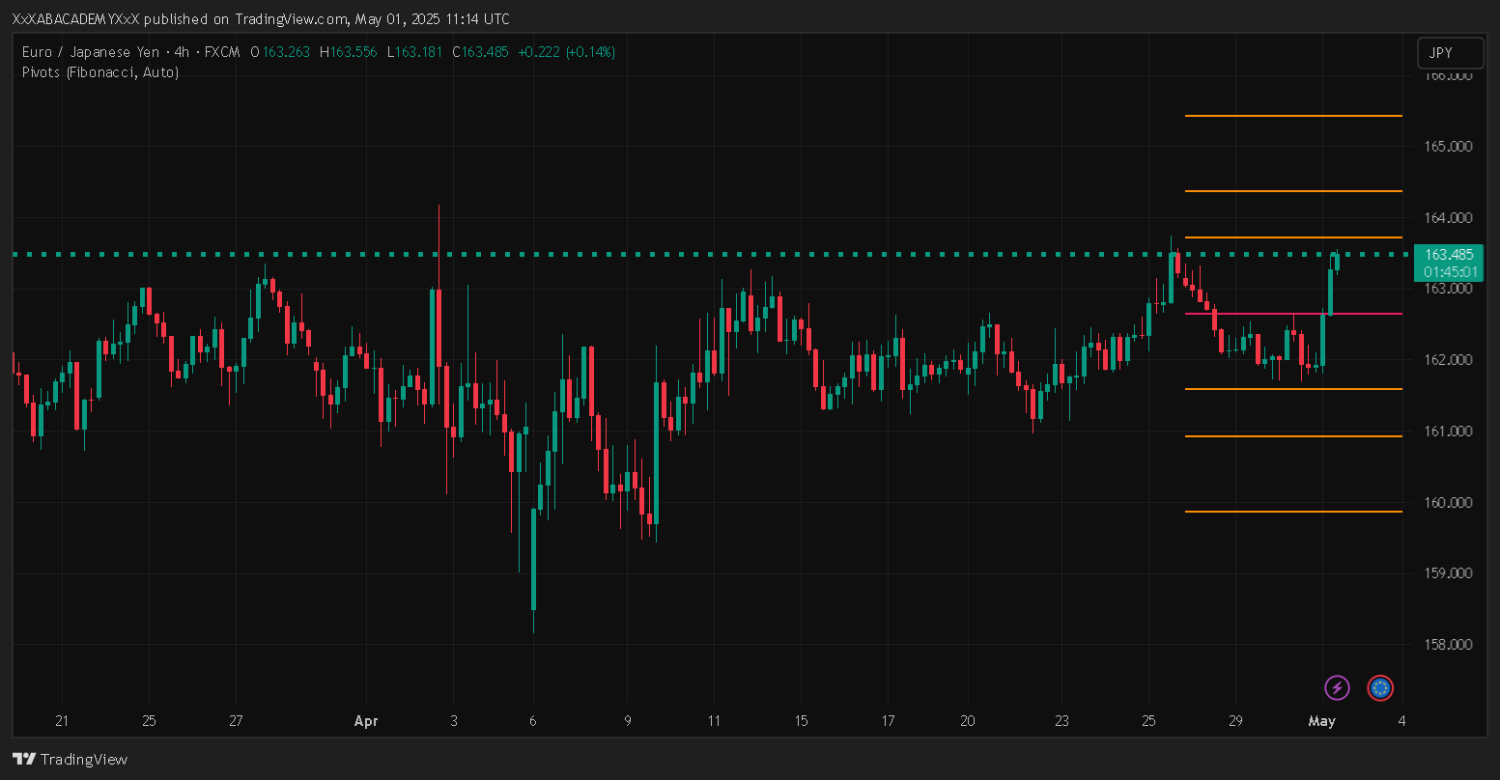Screen dimensions: 1500x780
Task: Select the lowest orange support pivot line
Action: pyautogui.click(x=1292, y=511)
